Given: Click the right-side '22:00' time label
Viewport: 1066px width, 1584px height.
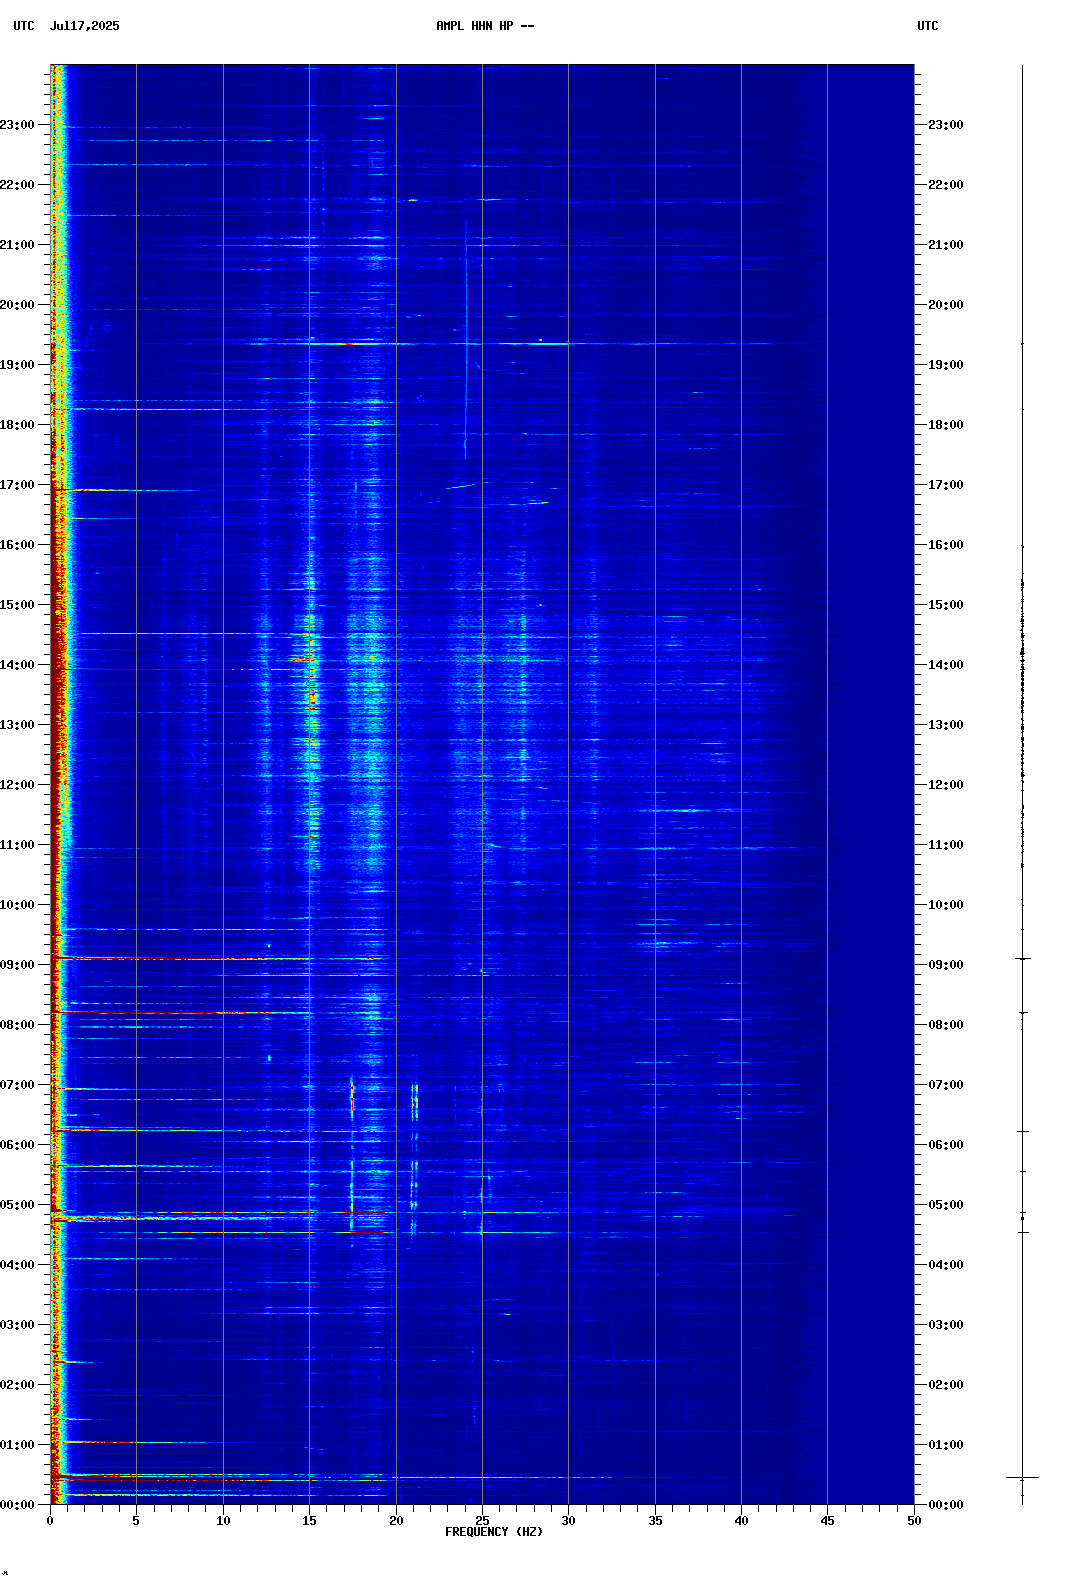Looking at the screenshot, I should (x=946, y=185).
